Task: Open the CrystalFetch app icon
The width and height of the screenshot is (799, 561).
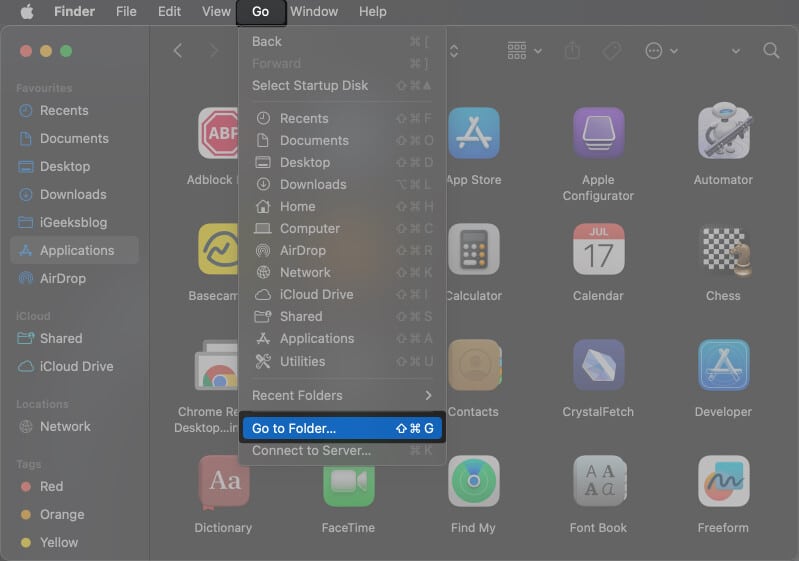Action: pos(598,365)
